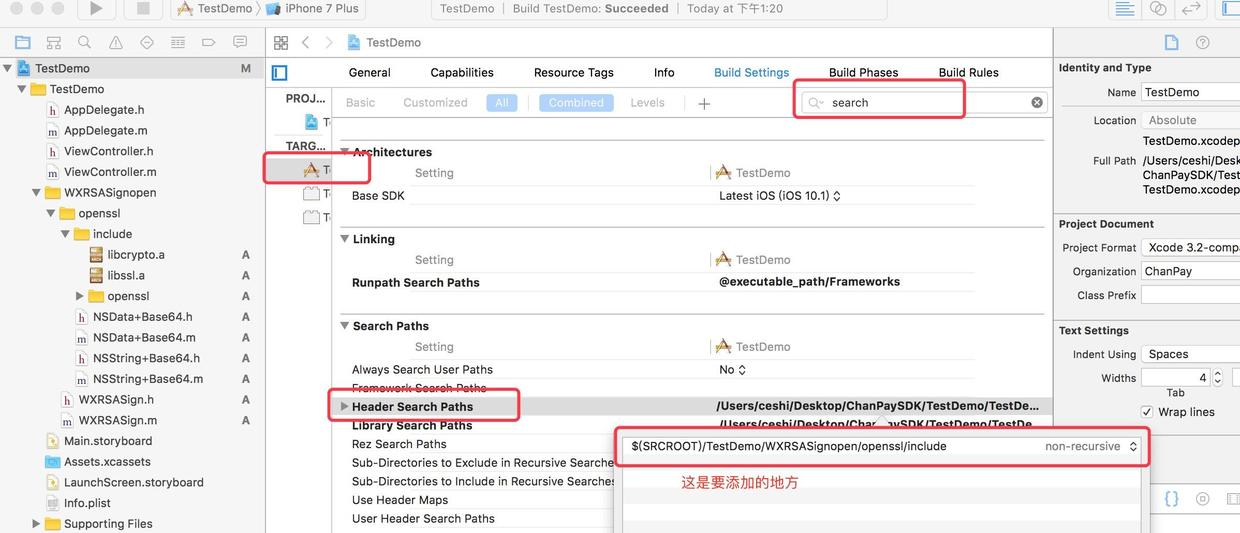The width and height of the screenshot is (1240, 533).
Task: Open the Project navigator folder icon
Action: coord(22,43)
